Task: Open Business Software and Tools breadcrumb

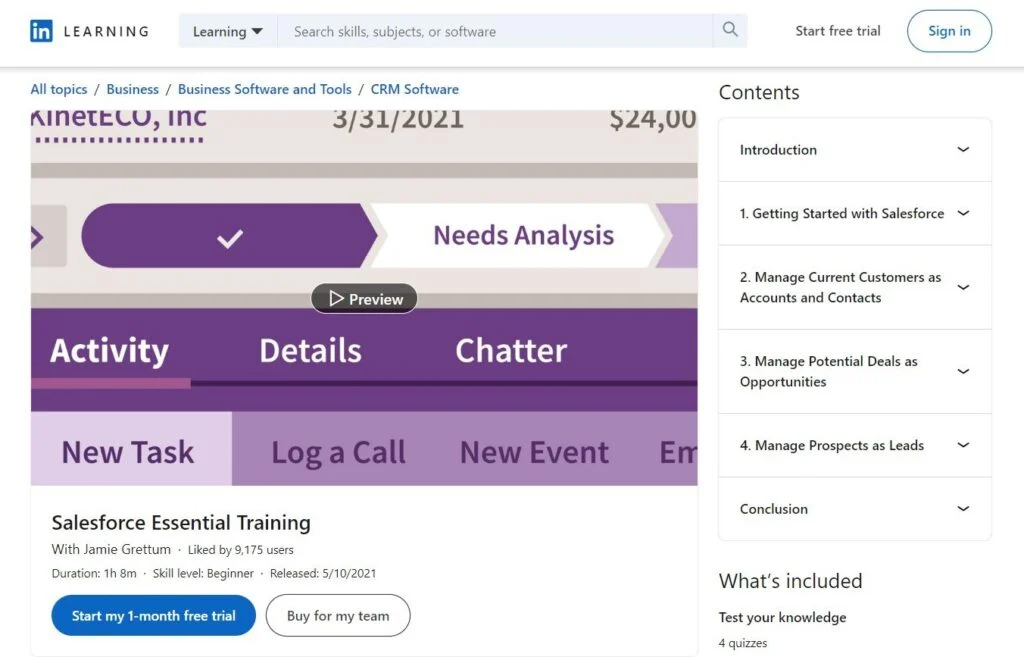Action: pyautogui.click(x=264, y=89)
